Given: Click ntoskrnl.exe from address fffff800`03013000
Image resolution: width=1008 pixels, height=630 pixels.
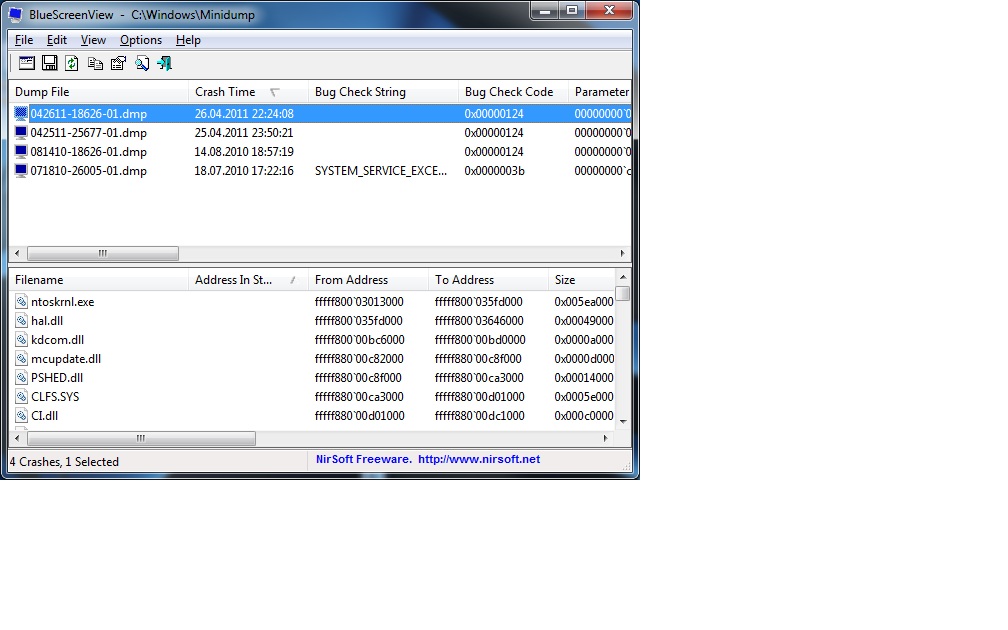Looking at the screenshot, I should tap(359, 302).
